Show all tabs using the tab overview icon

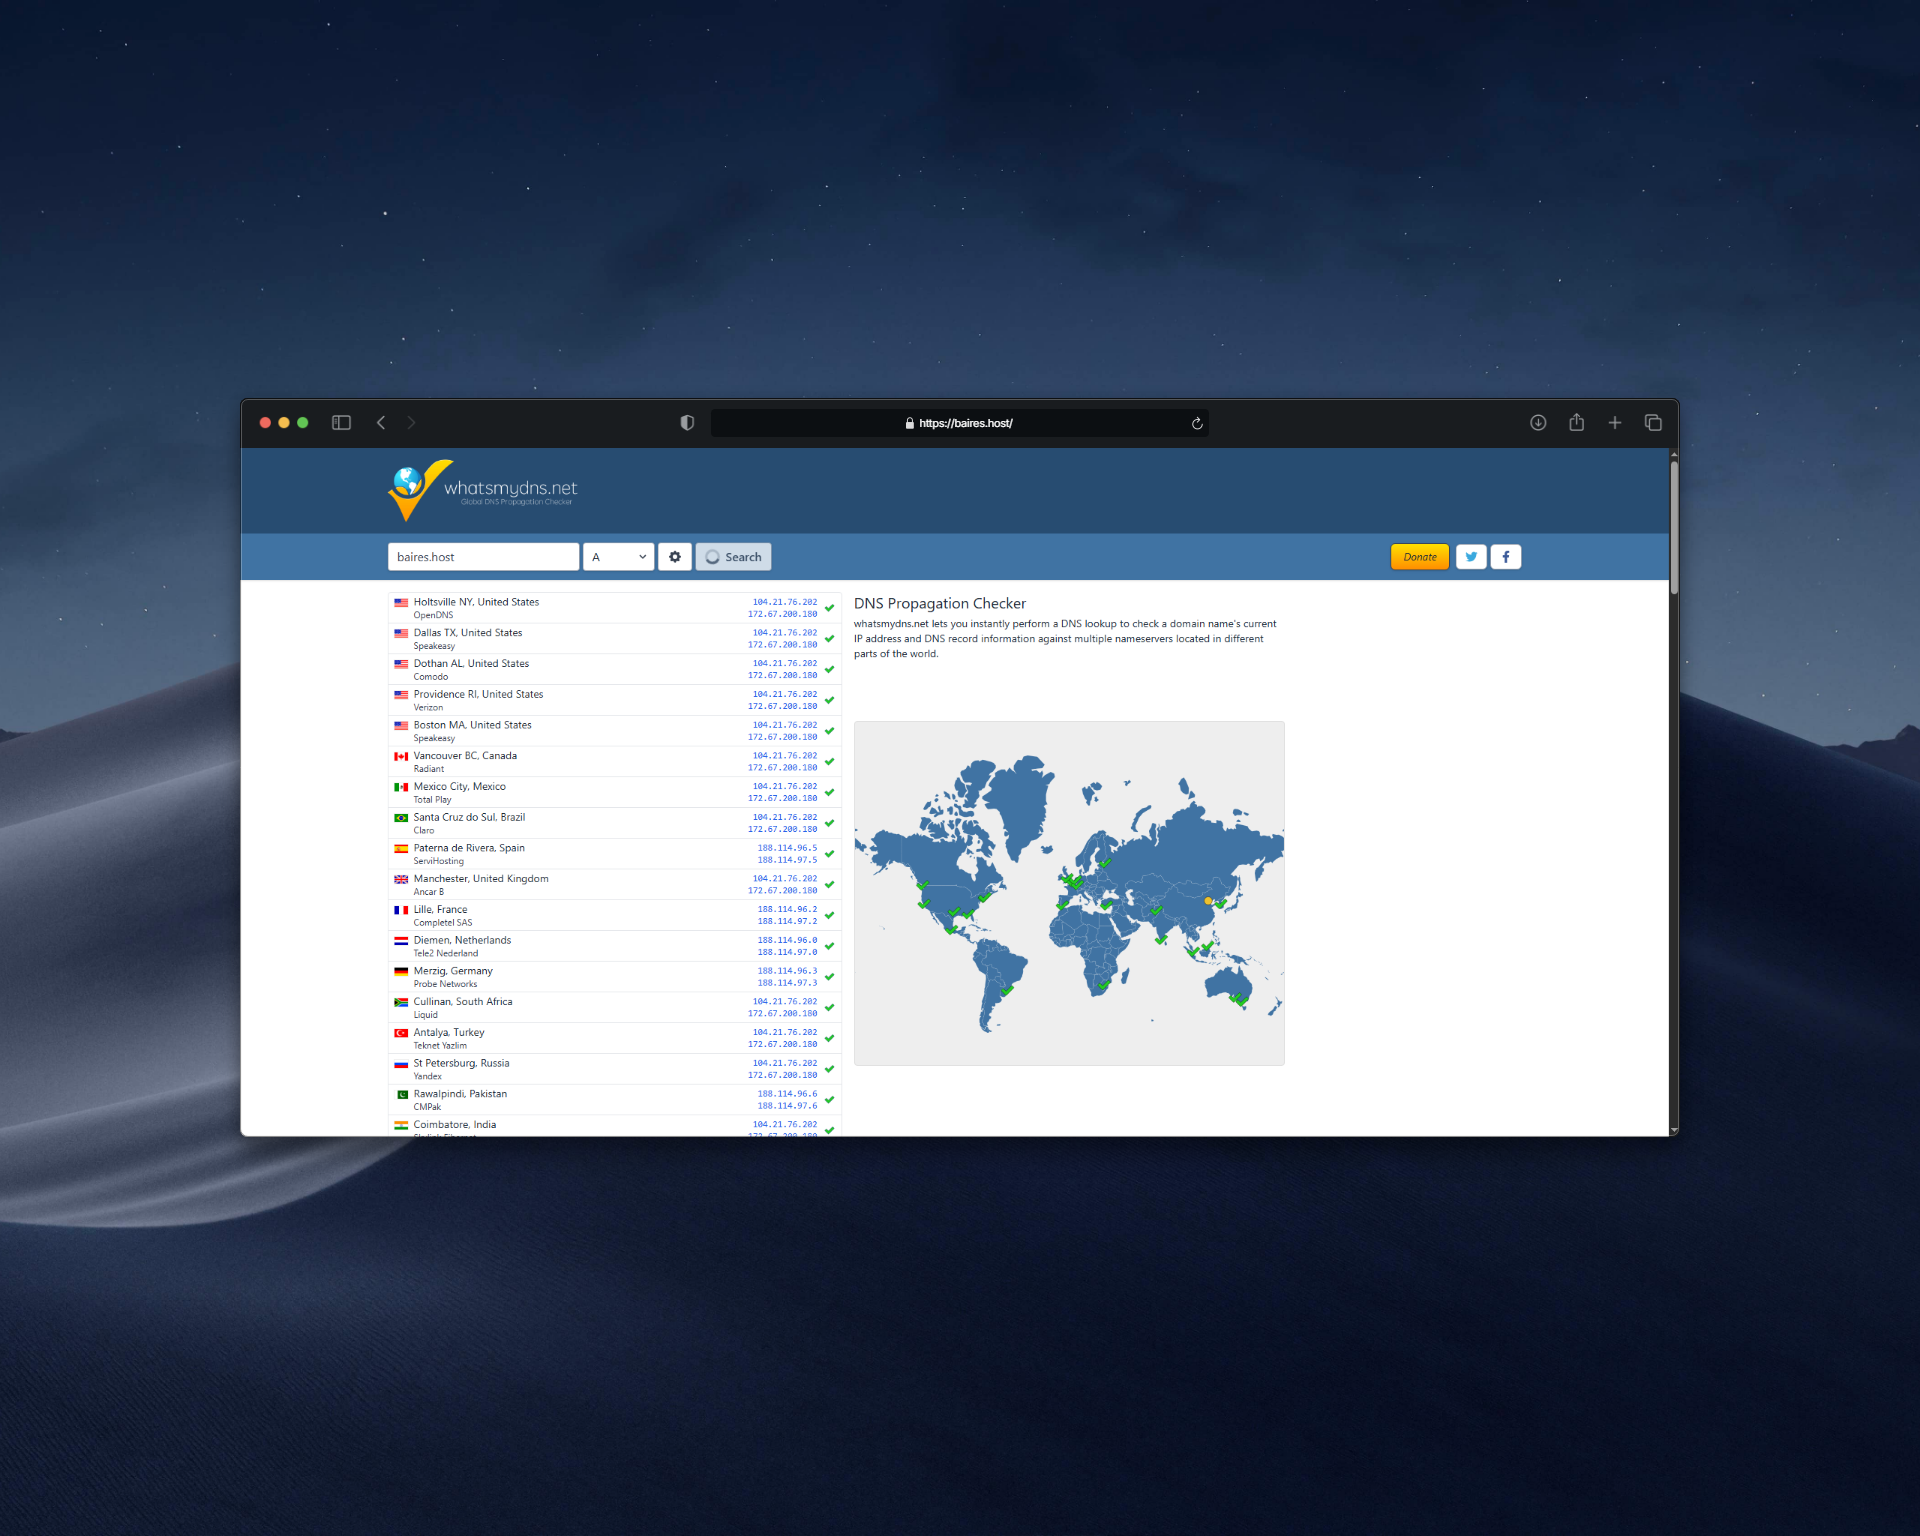point(1653,422)
